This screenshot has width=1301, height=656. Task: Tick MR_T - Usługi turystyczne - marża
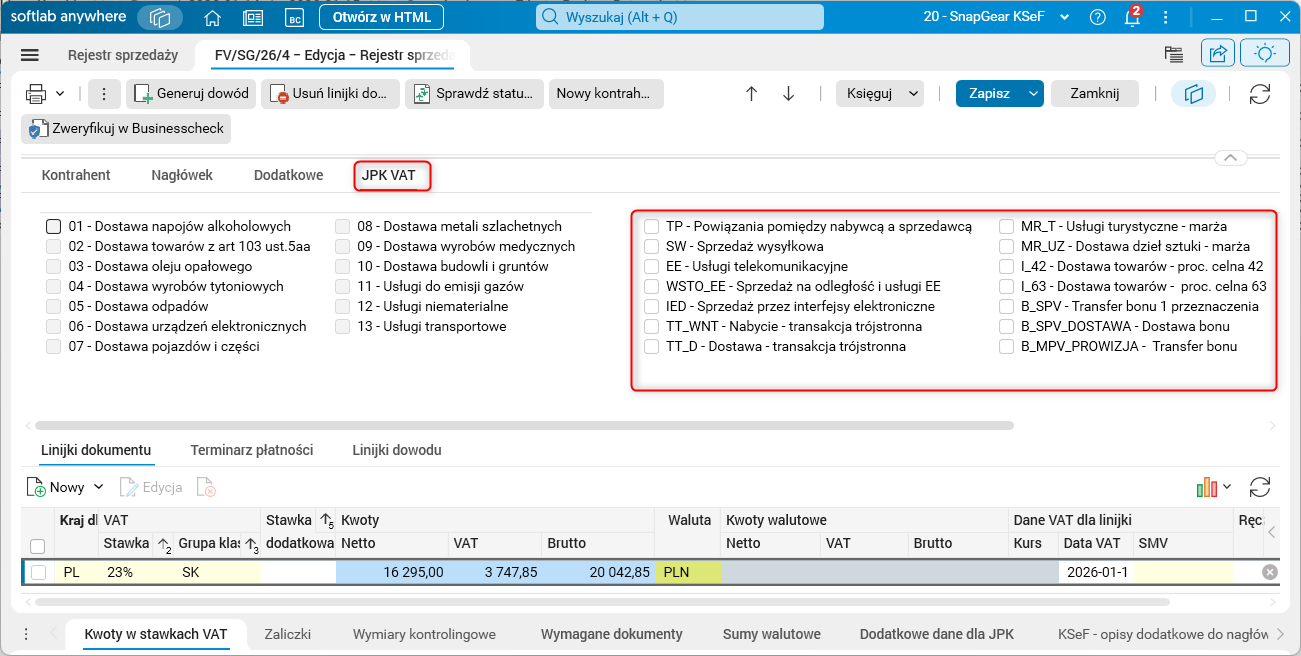(1006, 226)
